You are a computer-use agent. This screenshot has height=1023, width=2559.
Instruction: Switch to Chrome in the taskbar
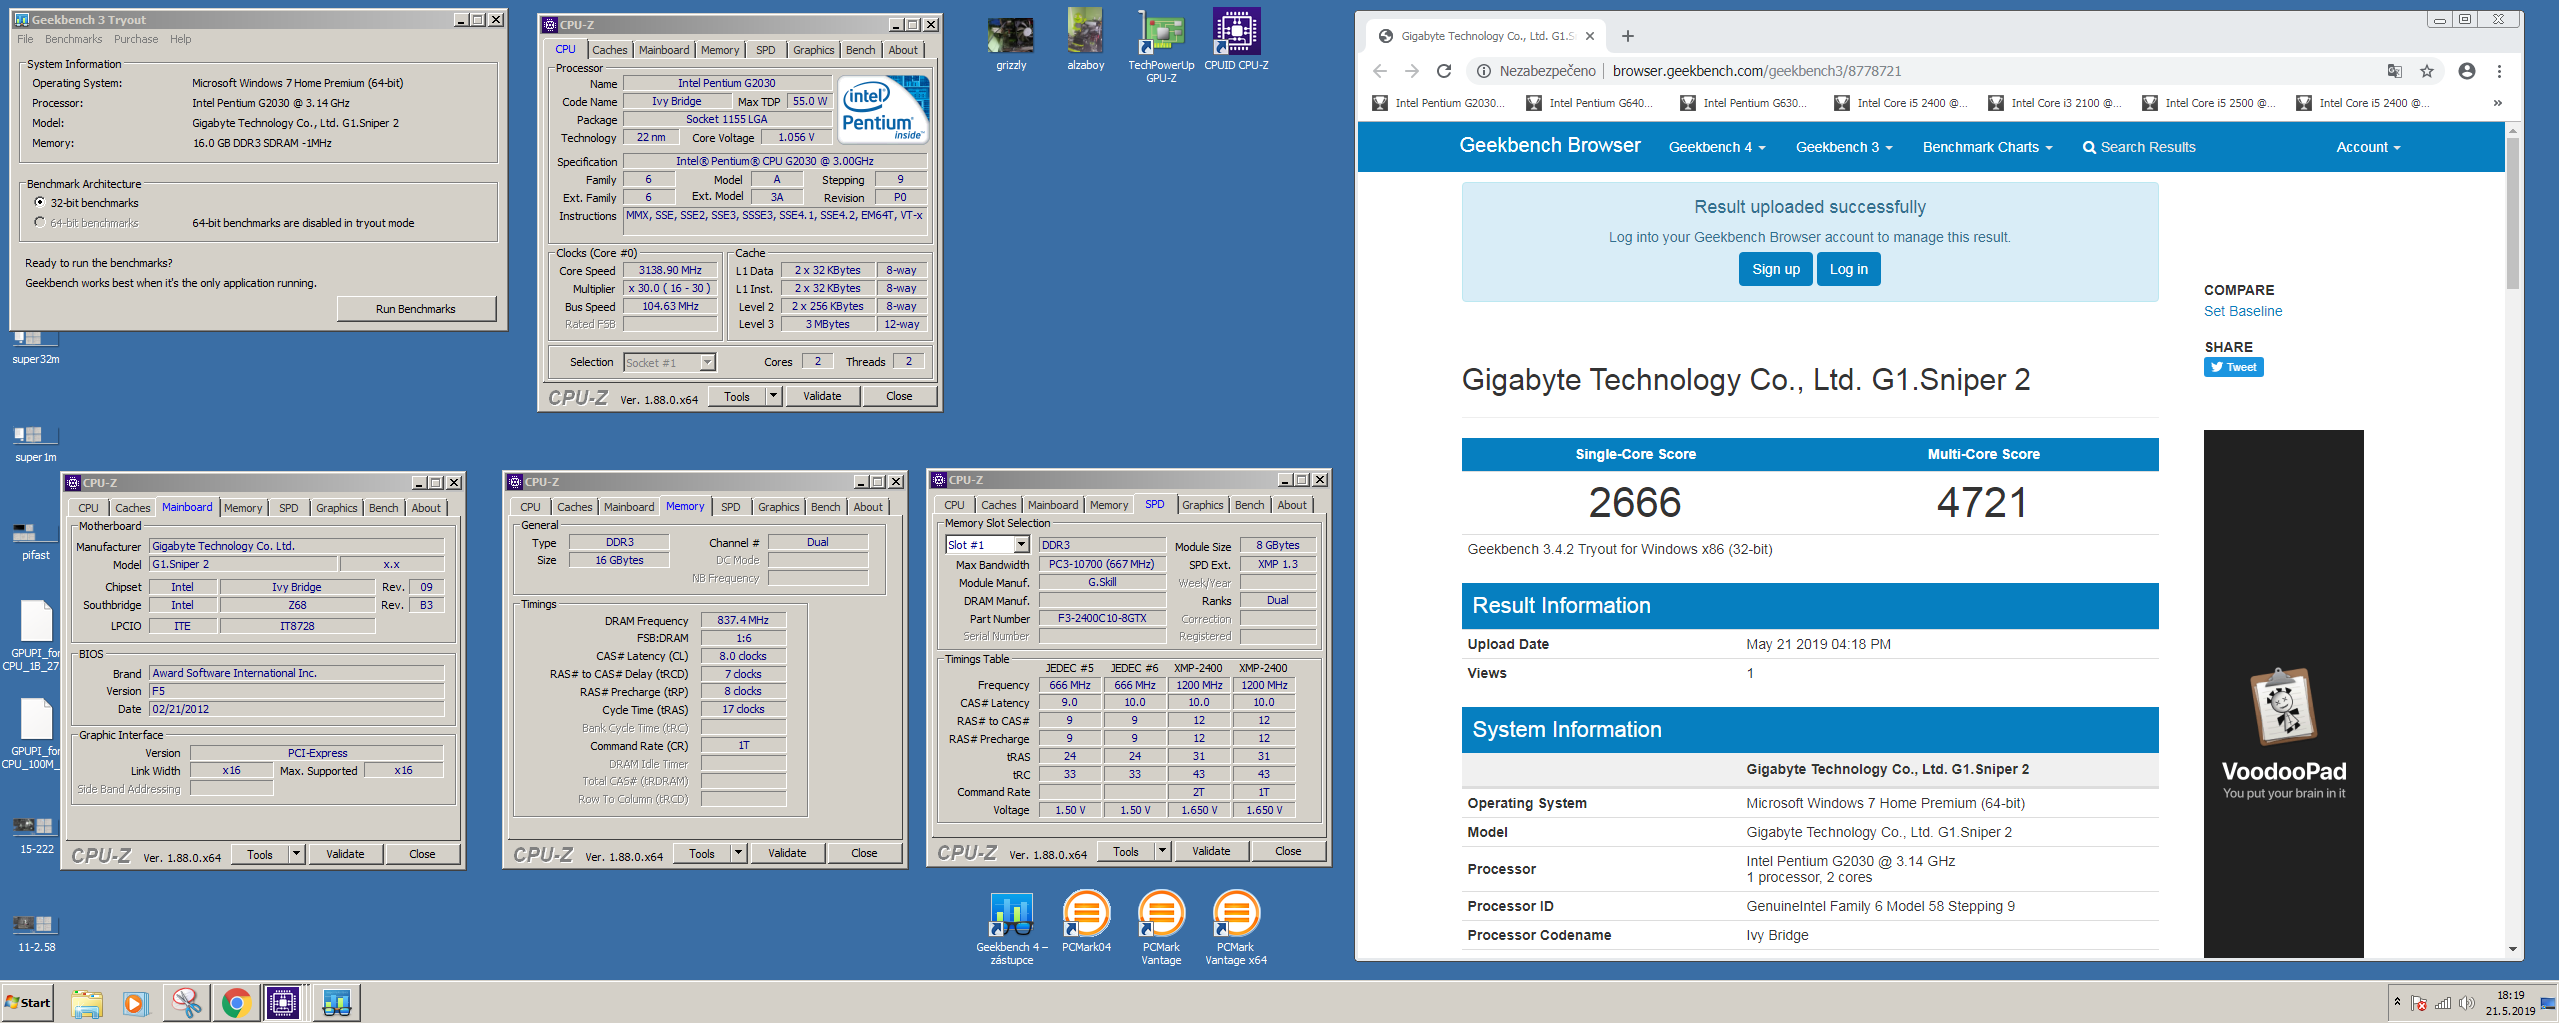[236, 1002]
